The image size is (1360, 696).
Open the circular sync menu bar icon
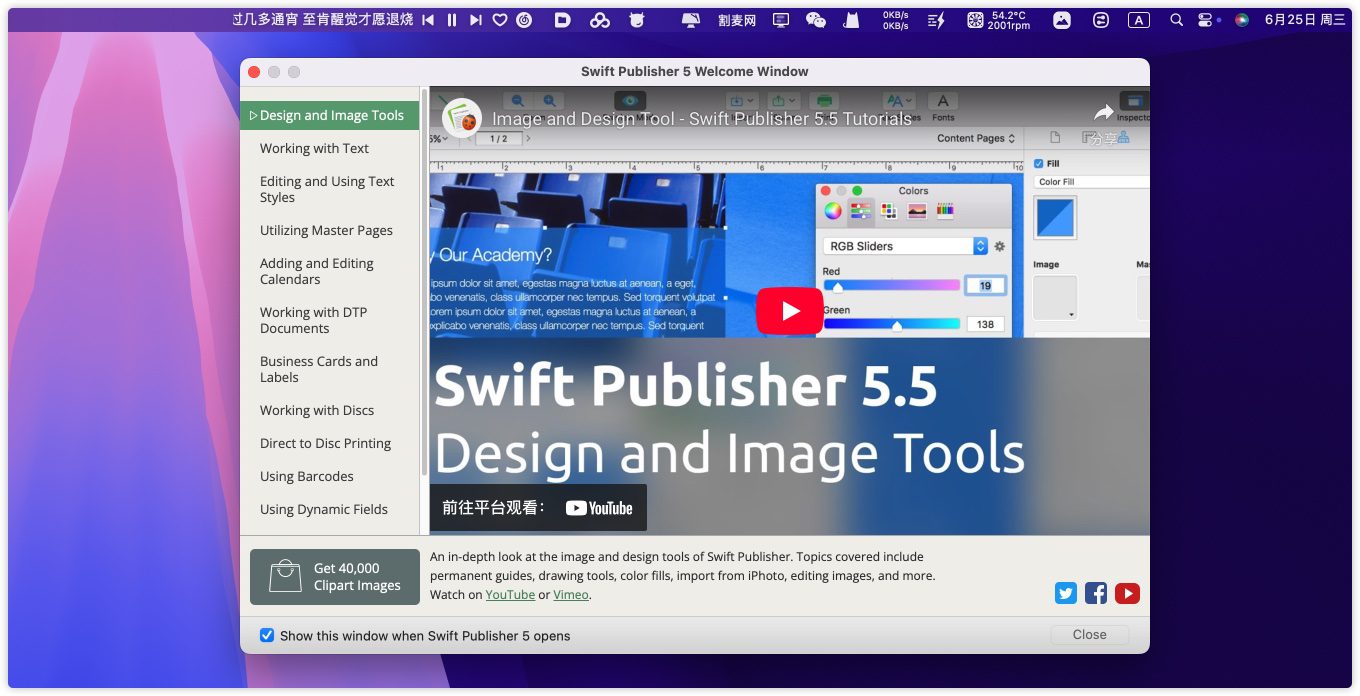point(1101,20)
